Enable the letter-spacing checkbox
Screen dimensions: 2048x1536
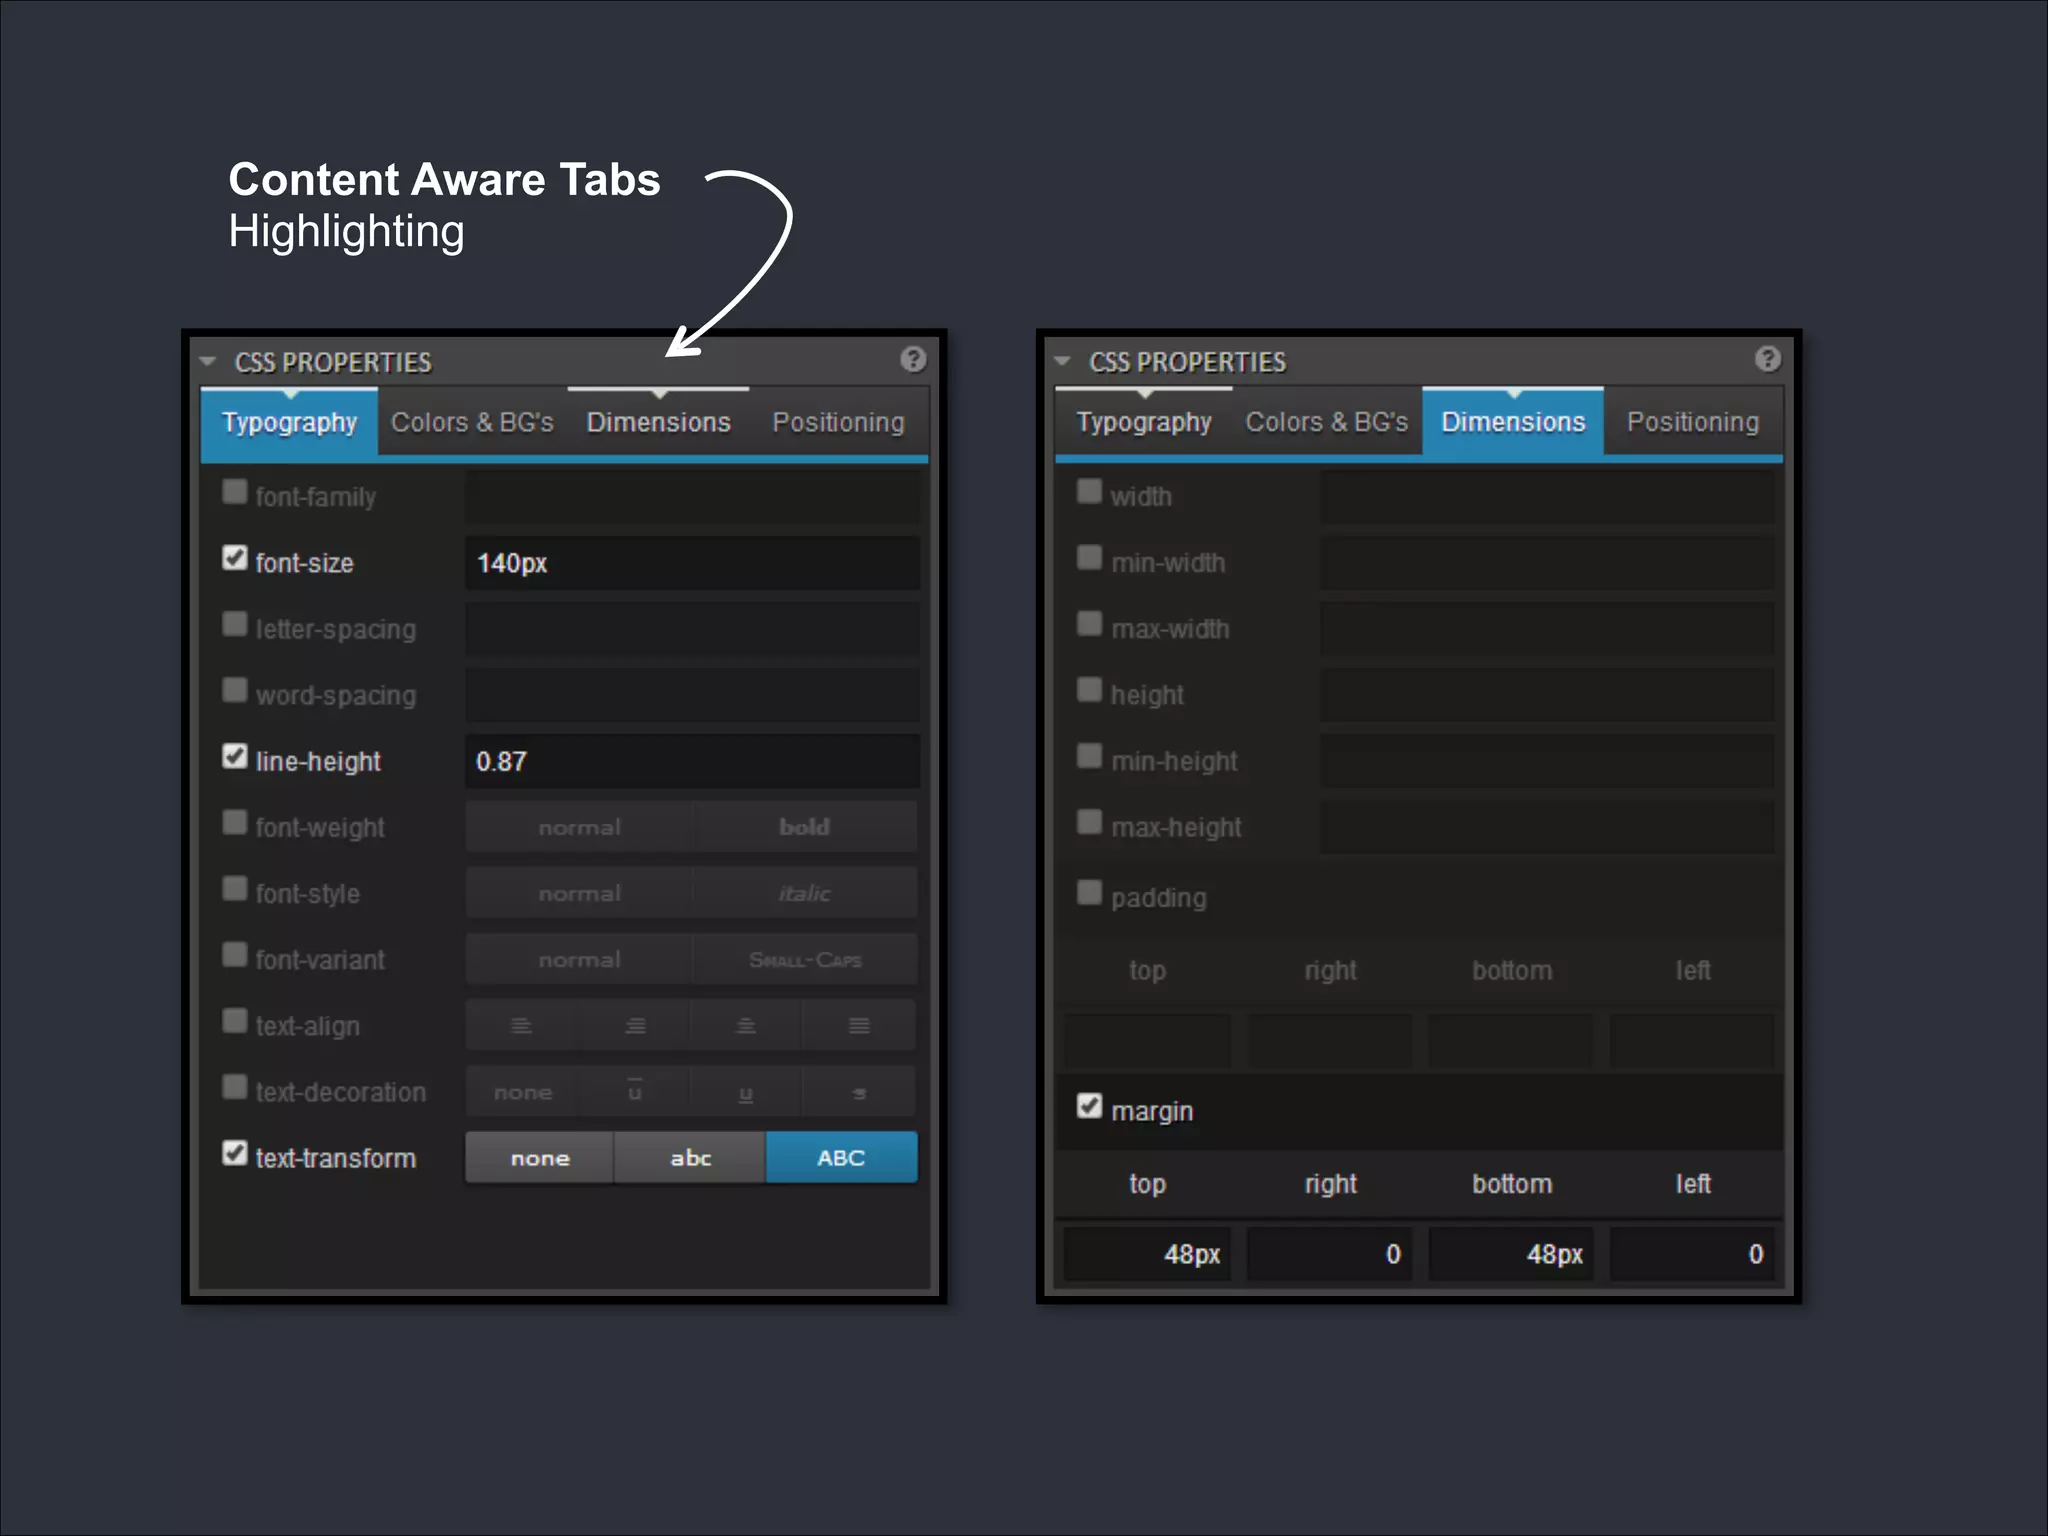235,624
